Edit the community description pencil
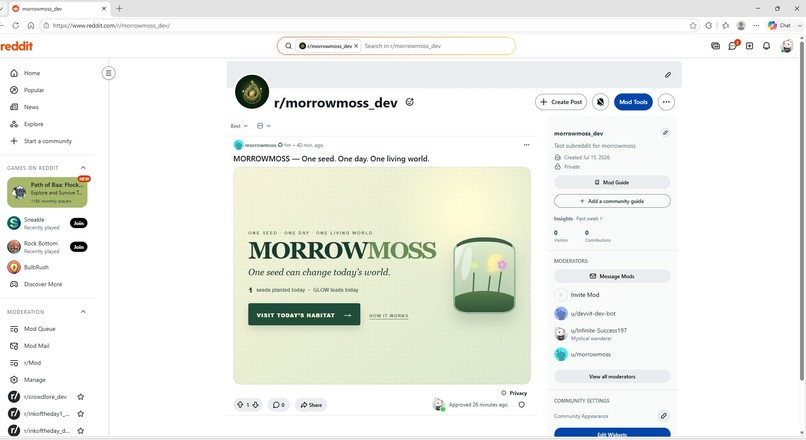 pos(665,133)
